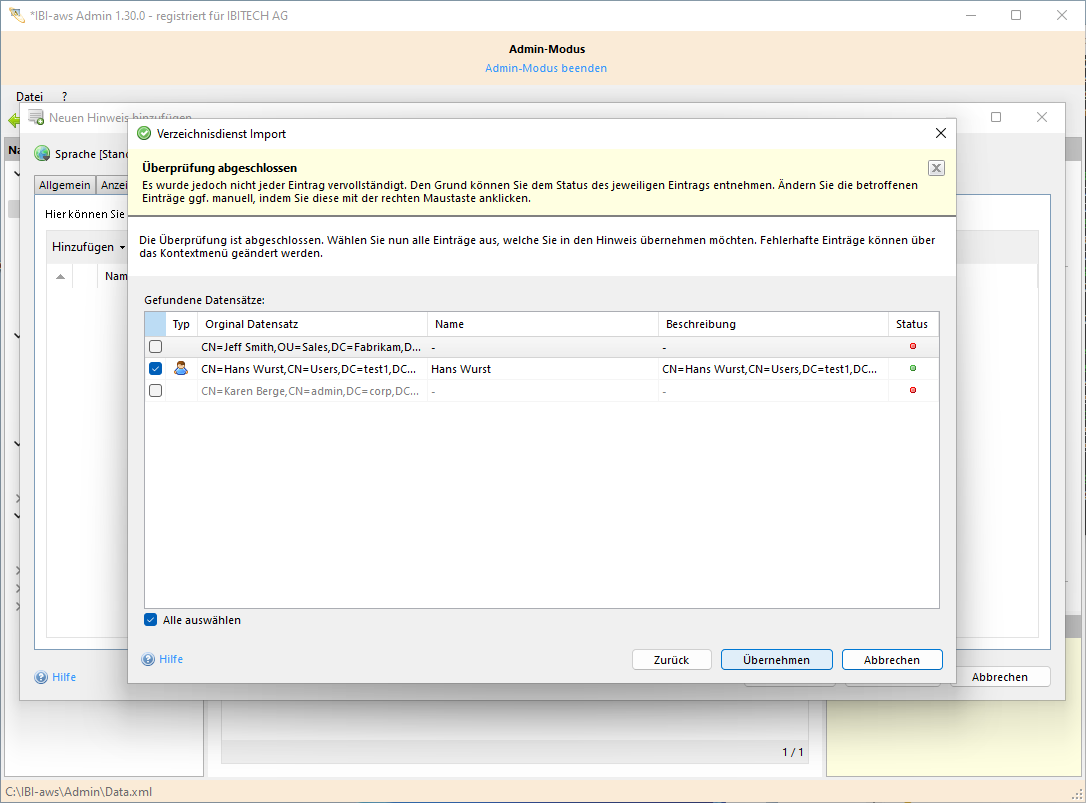Check the Jeff Smith entry
The height and width of the screenshot is (803, 1086).
(155, 346)
